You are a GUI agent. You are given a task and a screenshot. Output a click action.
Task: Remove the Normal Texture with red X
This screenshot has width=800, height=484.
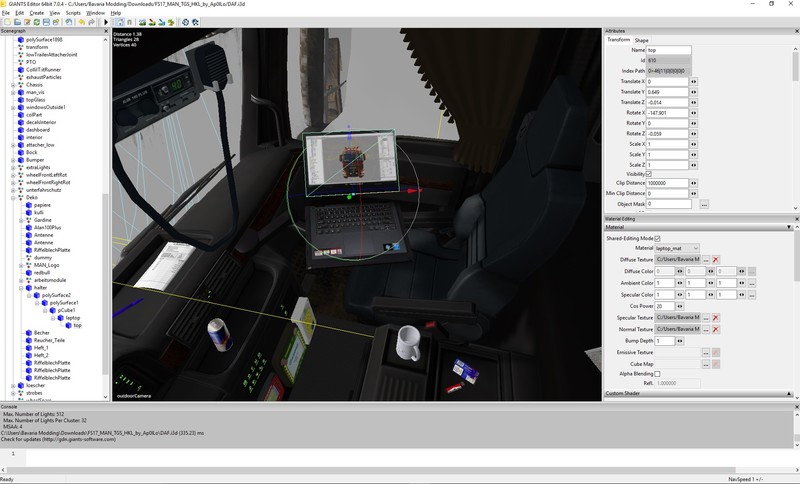click(716, 329)
